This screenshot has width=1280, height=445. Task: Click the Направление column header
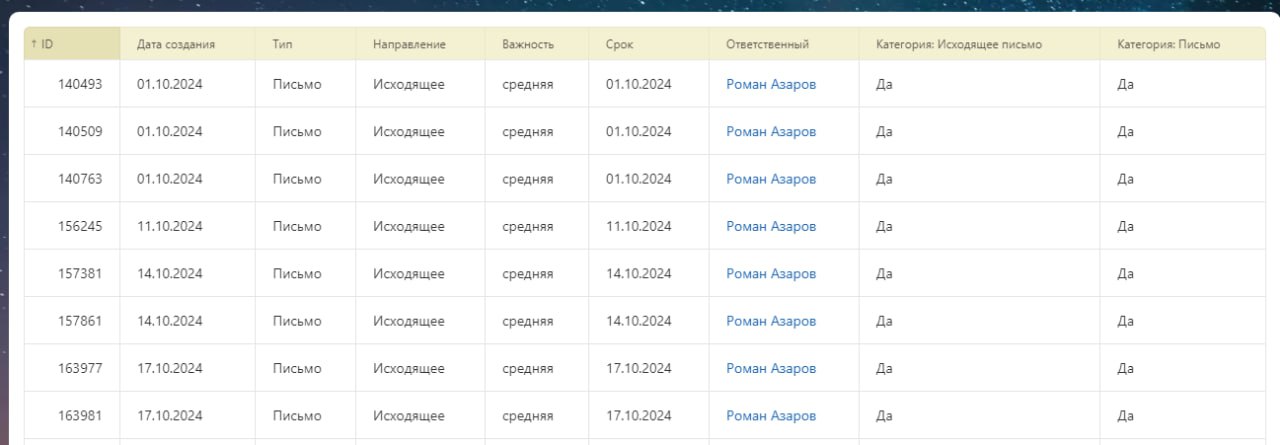tap(409, 45)
